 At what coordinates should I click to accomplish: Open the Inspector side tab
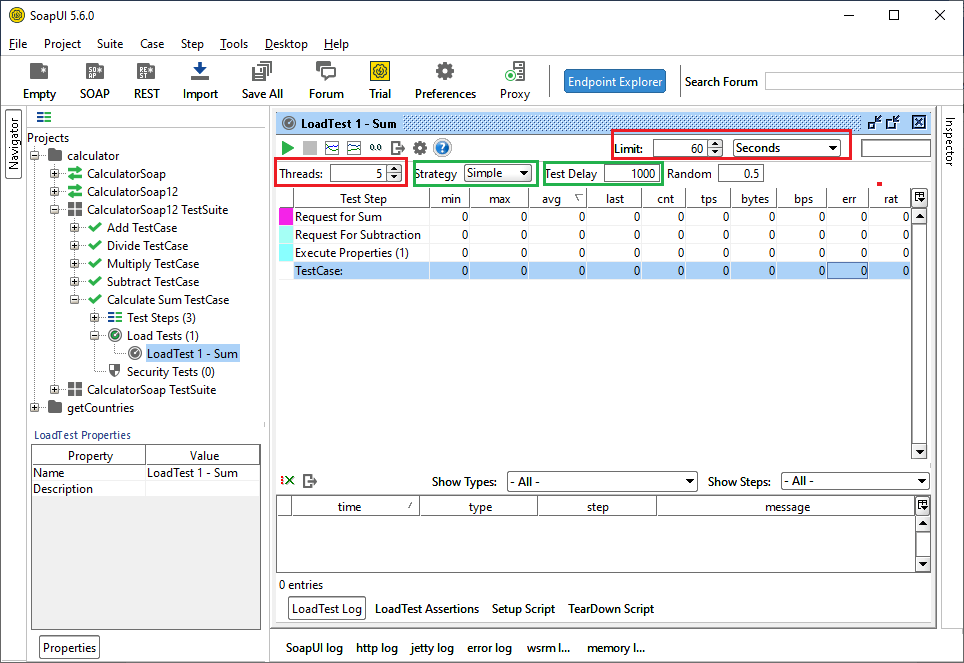950,141
